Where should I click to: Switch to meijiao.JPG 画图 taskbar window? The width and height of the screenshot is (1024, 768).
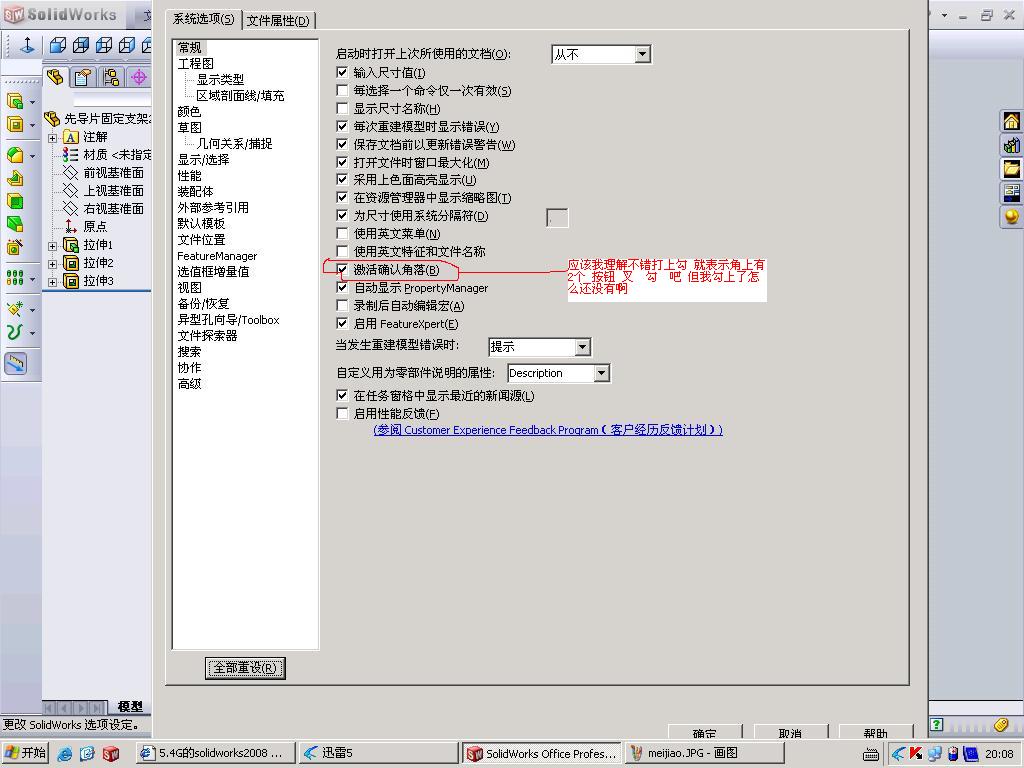[703, 753]
